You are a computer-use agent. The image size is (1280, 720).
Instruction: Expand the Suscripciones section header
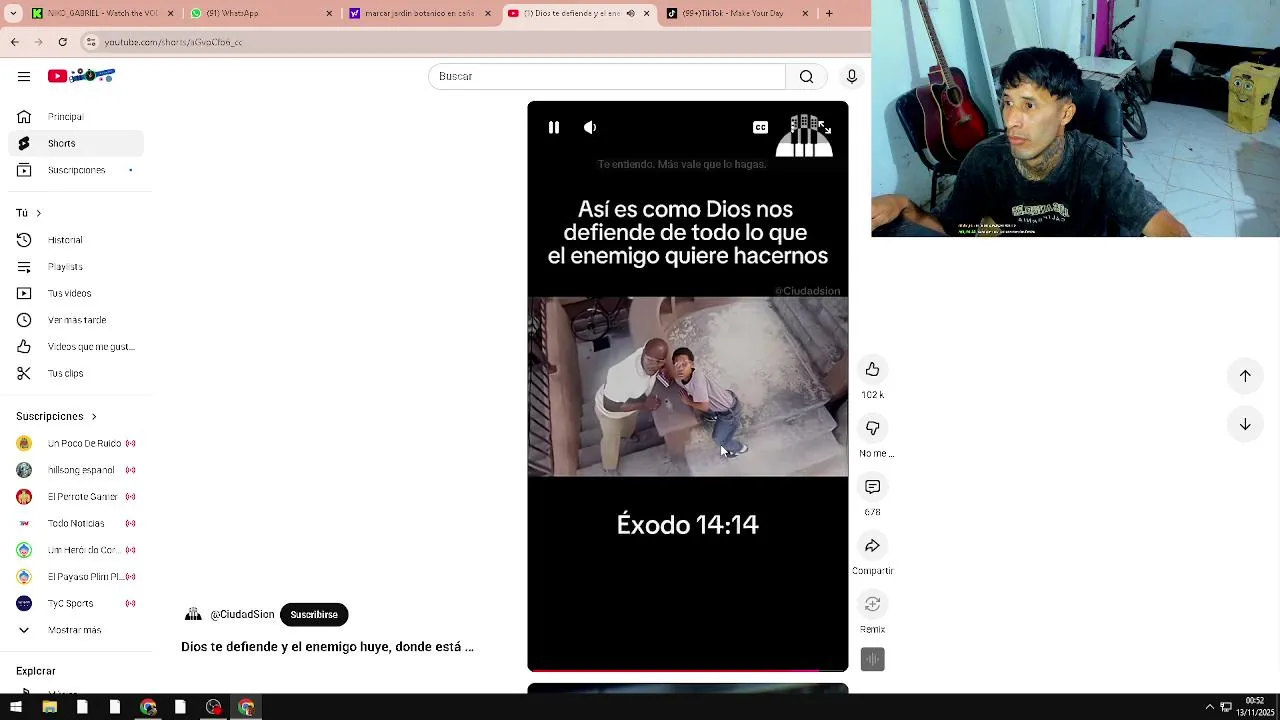click(57, 416)
